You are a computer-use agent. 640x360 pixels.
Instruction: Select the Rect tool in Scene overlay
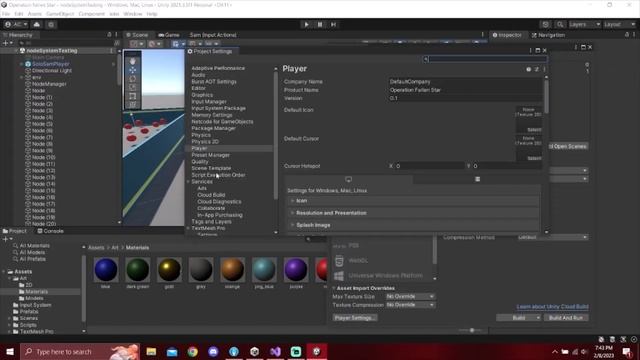point(133,96)
